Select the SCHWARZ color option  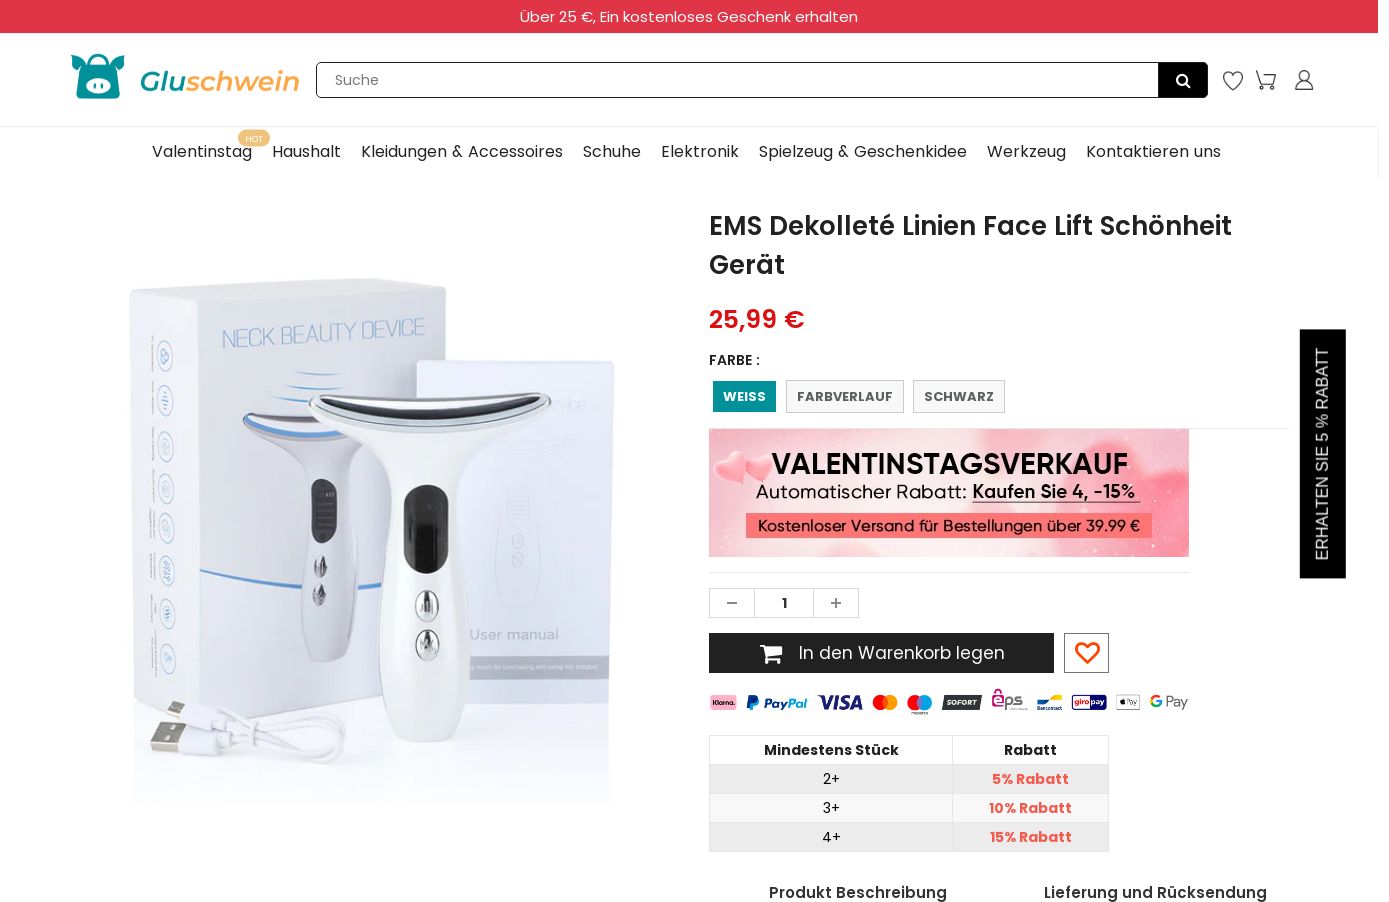[x=958, y=396]
